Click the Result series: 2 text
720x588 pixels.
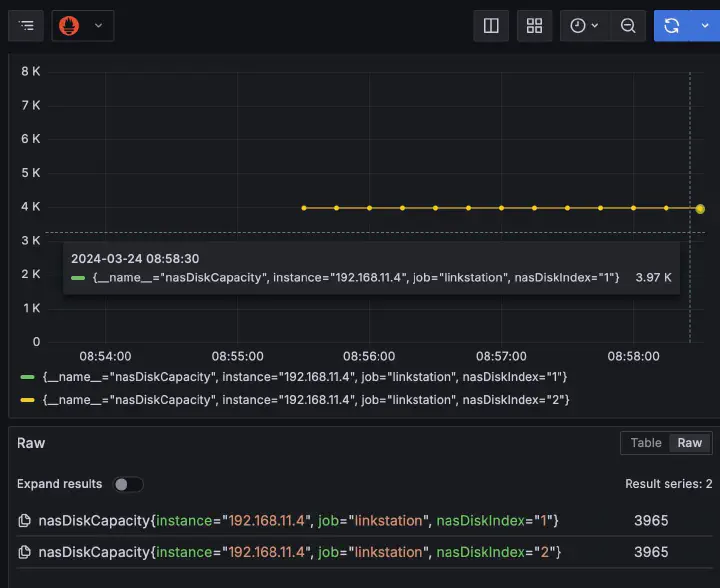coord(669,484)
